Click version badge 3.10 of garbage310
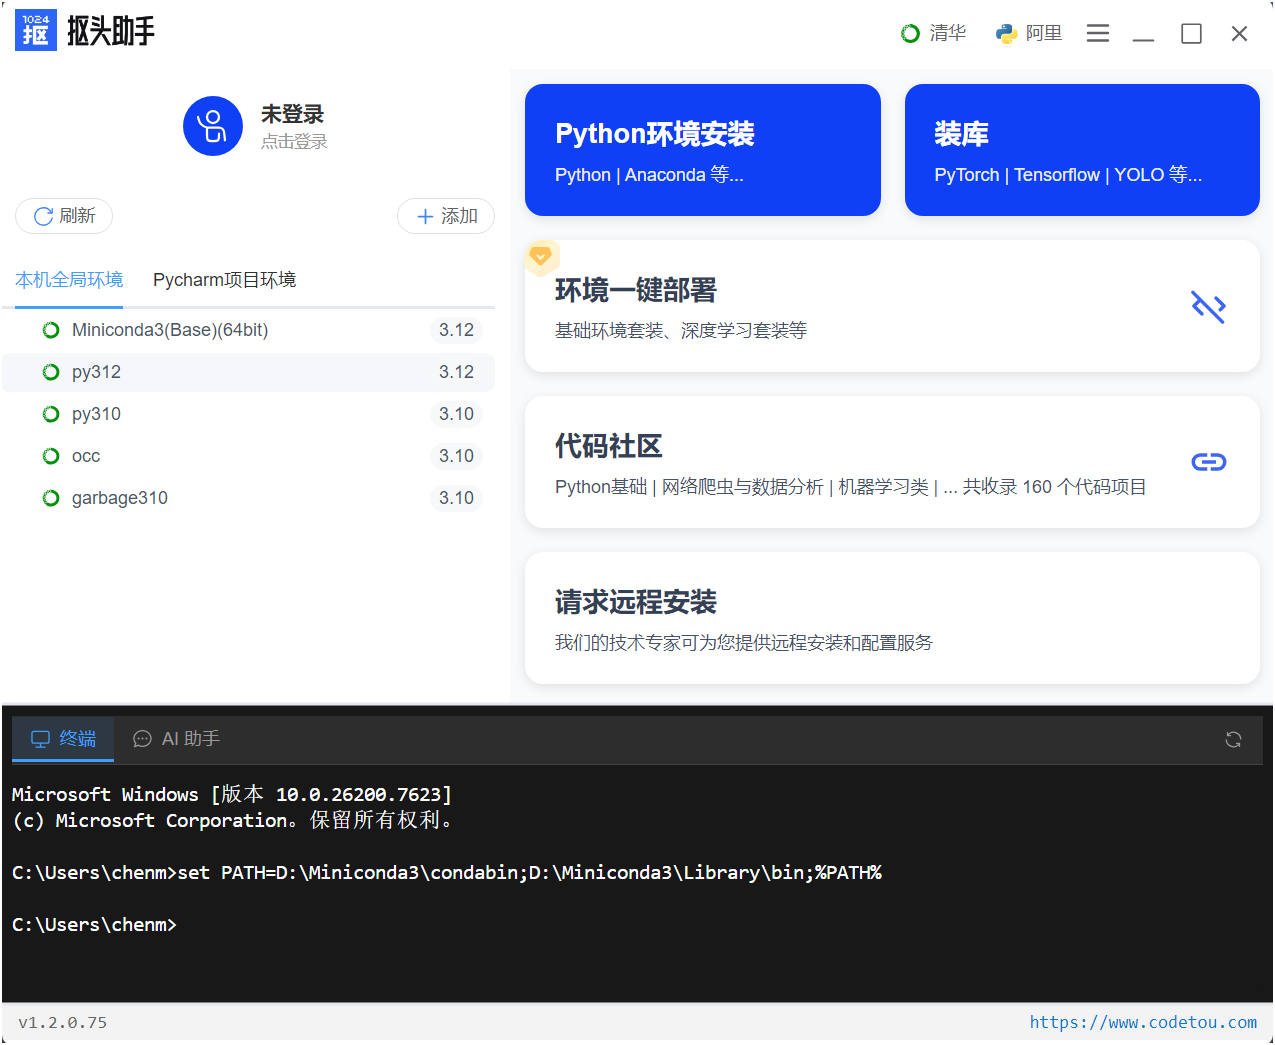The height and width of the screenshot is (1045, 1275). (x=456, y=498)
